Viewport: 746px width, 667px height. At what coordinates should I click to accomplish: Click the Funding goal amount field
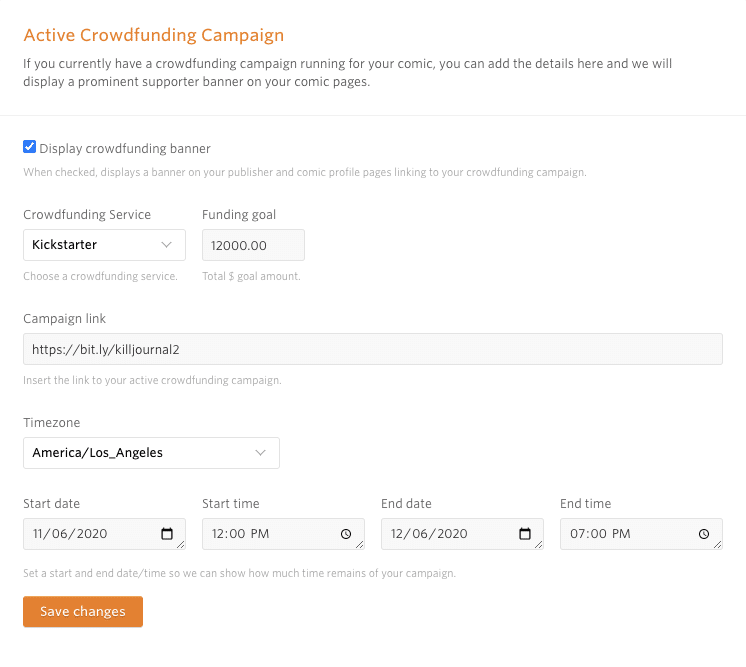(253, 245)
